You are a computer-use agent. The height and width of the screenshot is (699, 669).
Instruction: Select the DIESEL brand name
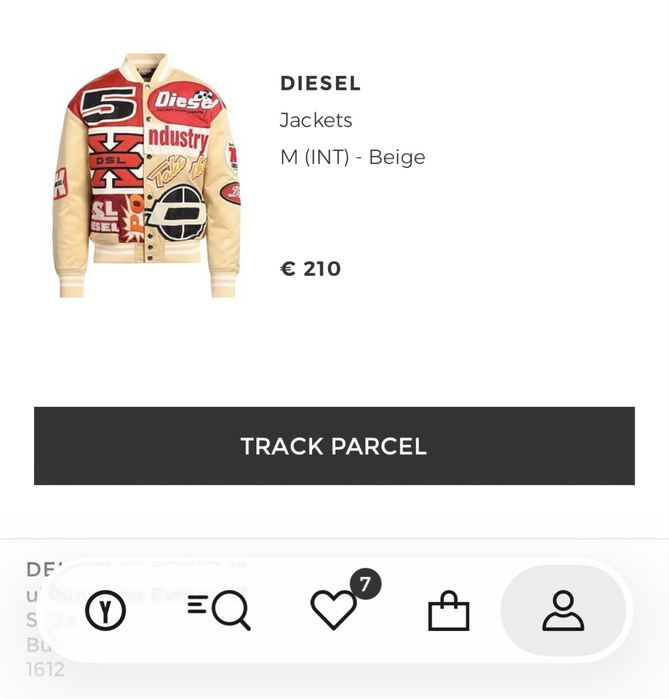[320, 84]
